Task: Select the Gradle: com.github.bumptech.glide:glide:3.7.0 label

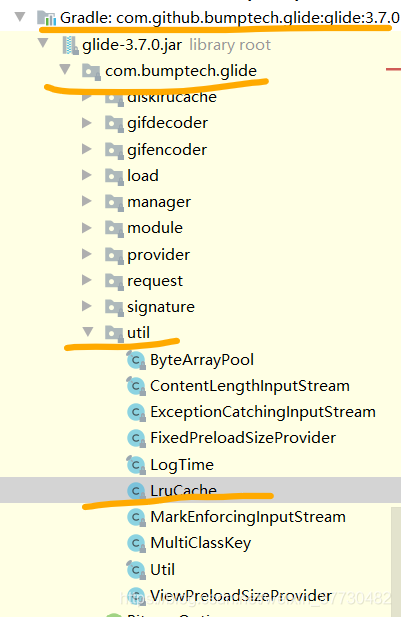Action: click(x=230, y=18)
